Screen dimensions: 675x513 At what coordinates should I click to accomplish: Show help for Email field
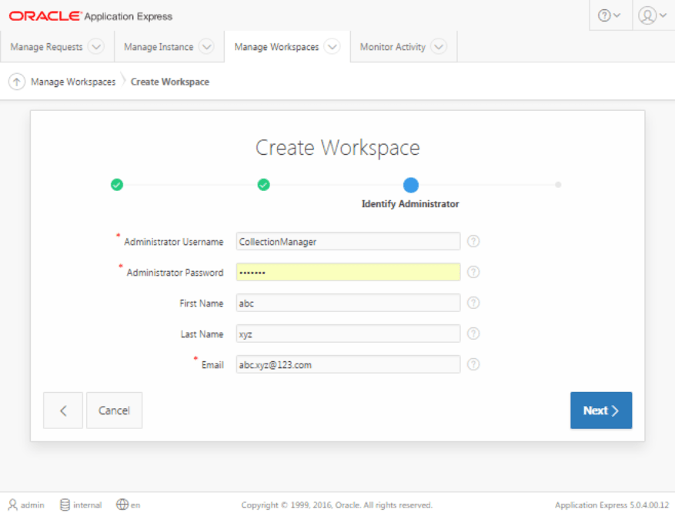coord(473,365)
